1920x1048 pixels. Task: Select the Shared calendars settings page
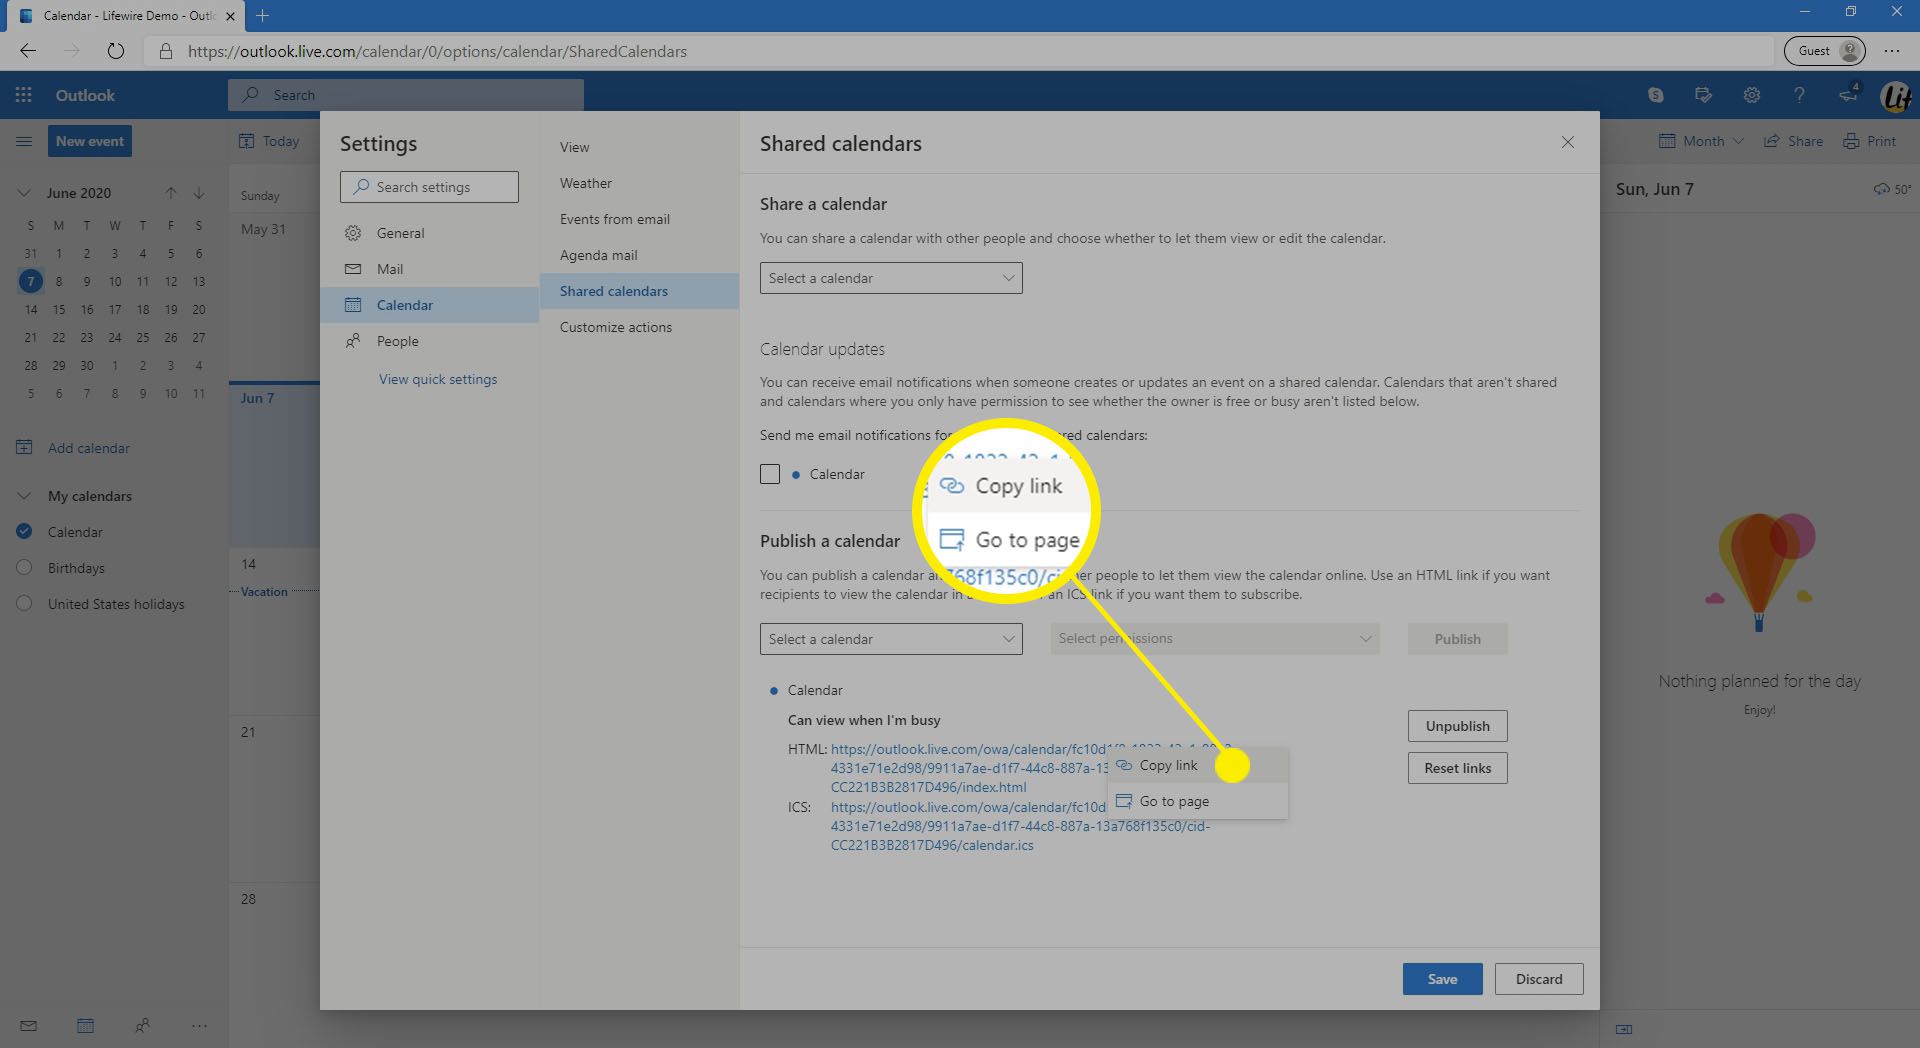click(640, 291)
